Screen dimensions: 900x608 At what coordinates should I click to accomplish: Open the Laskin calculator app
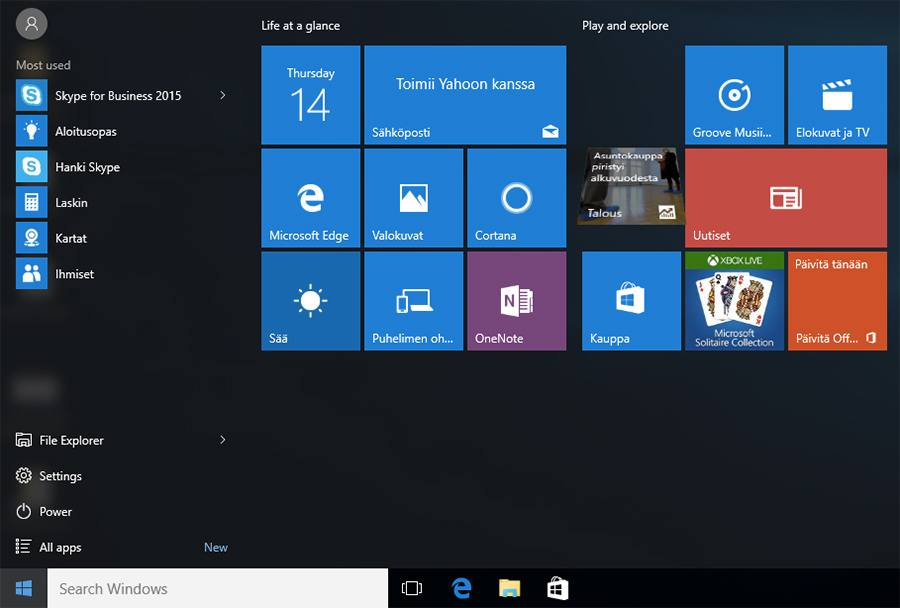coord(71,203)
